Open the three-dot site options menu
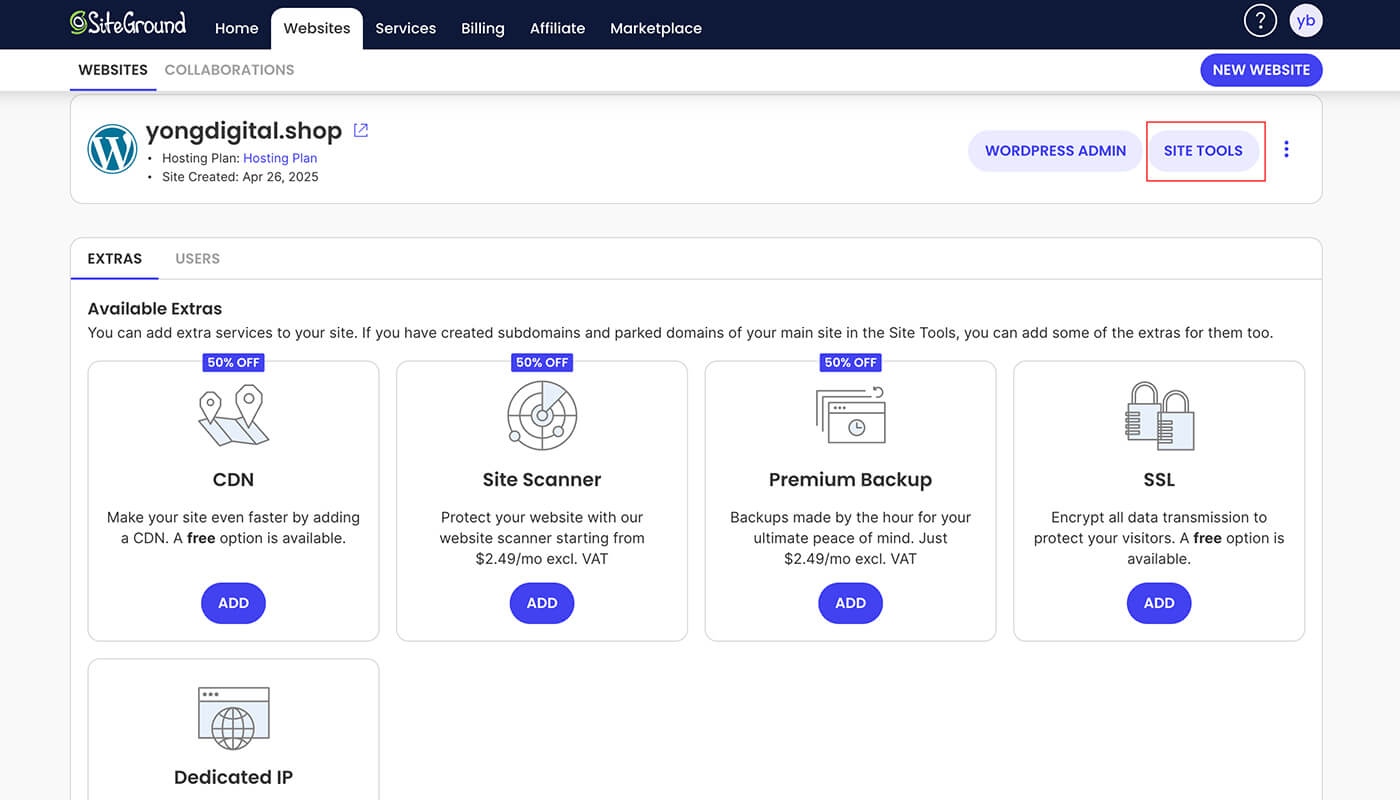 tap(1286, 150)
